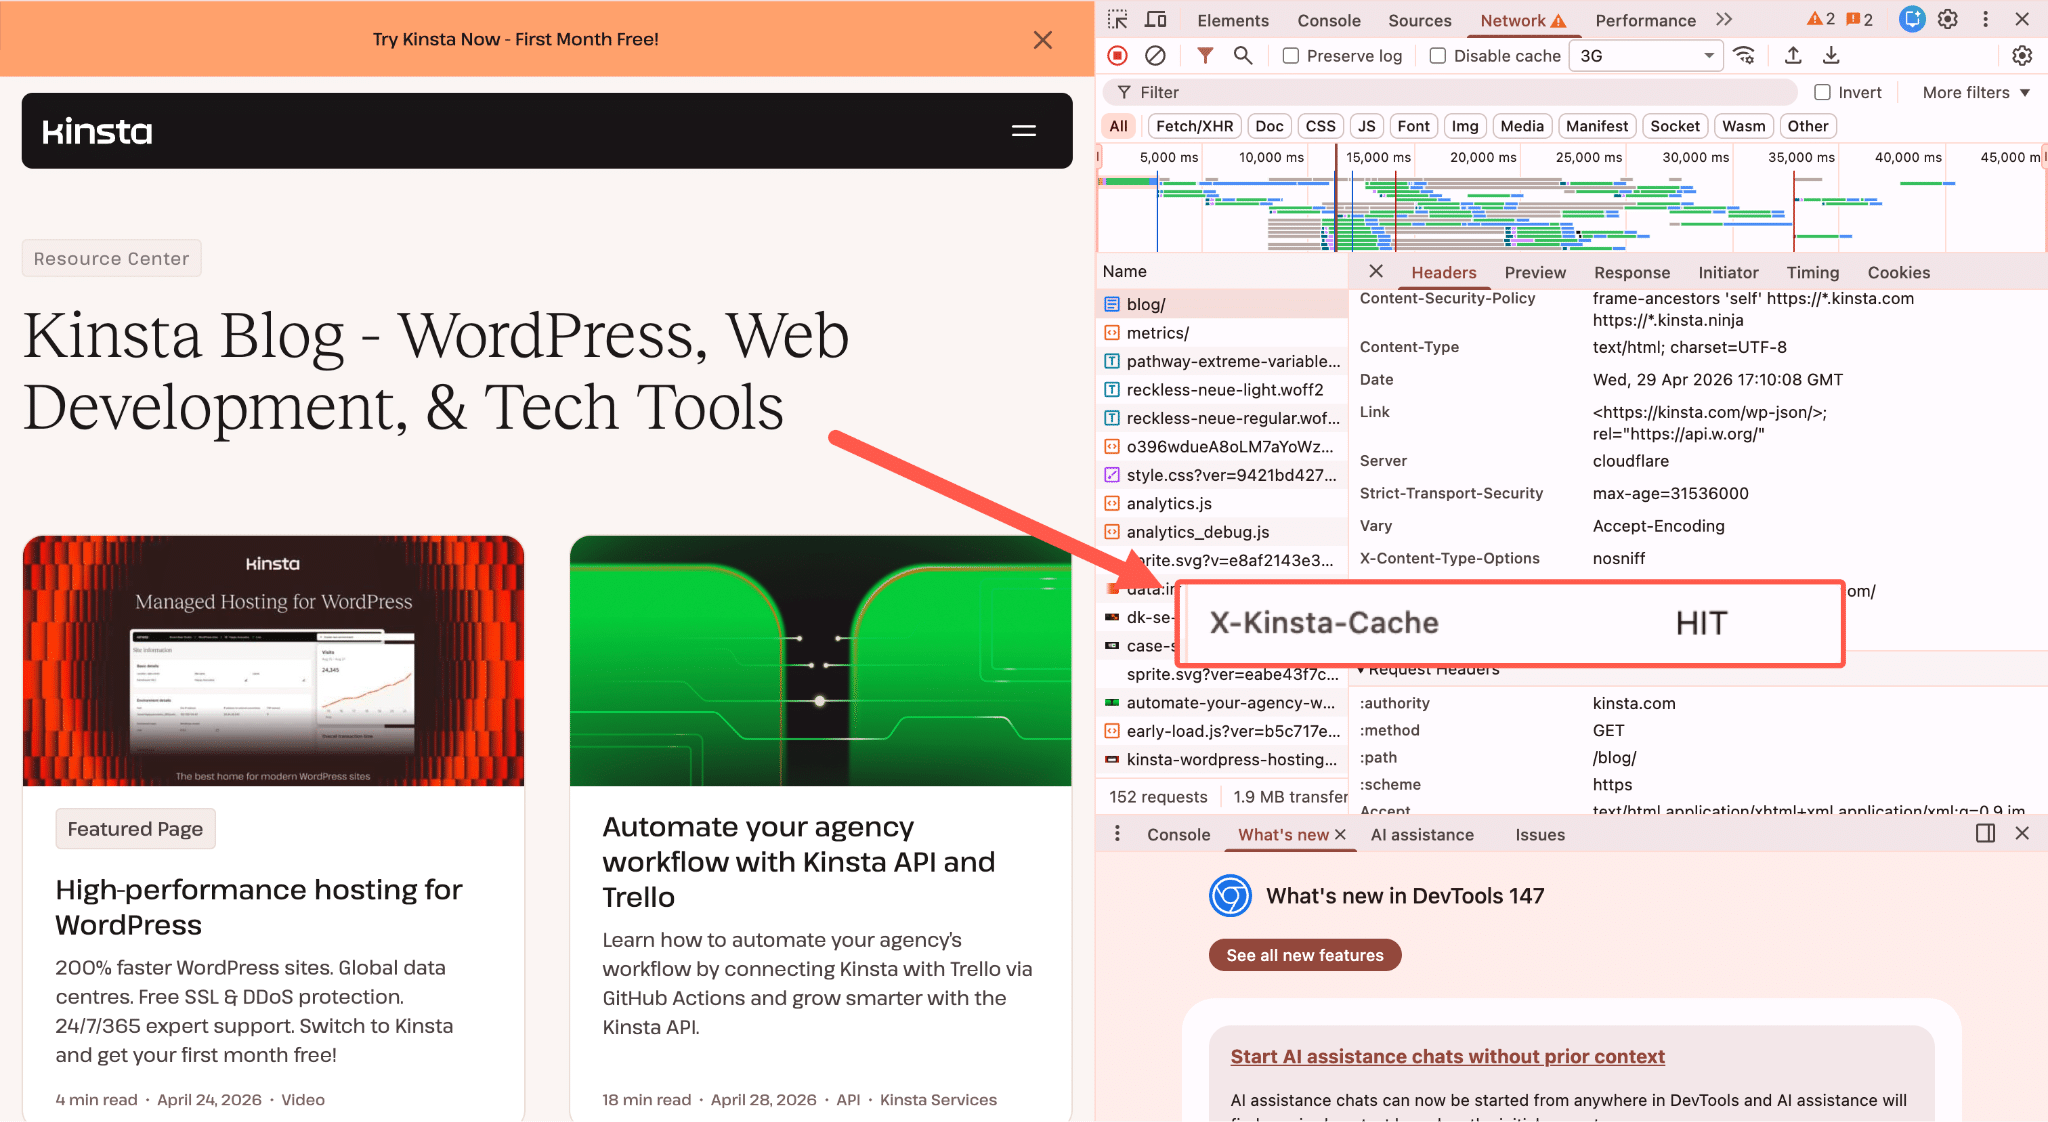Click the import HAR upload icon

(x=1793, y=56)
